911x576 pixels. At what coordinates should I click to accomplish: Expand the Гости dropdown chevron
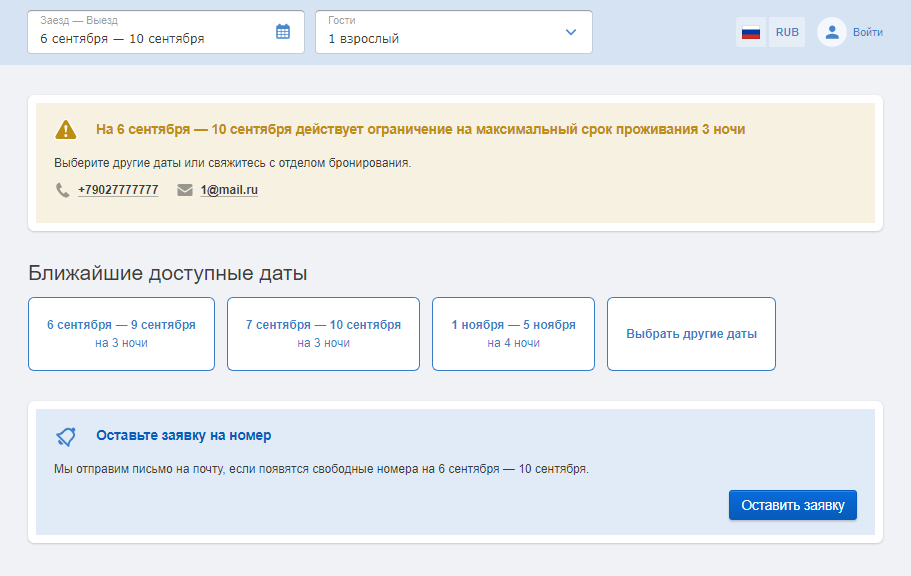click(x=571, y=32)
